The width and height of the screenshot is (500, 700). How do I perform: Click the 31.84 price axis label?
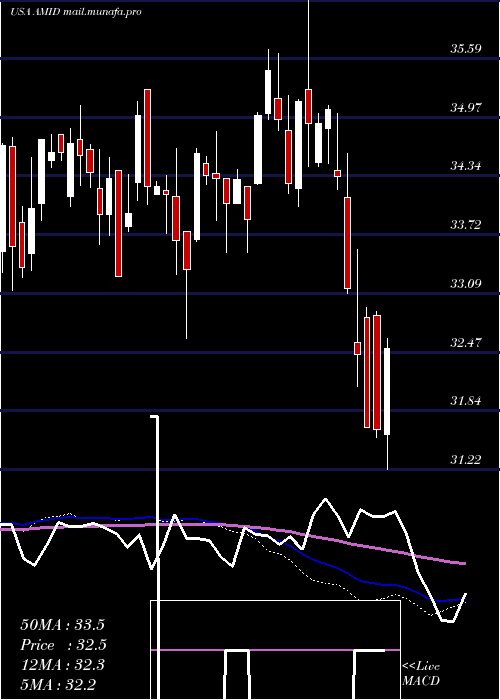pos(466,401)
